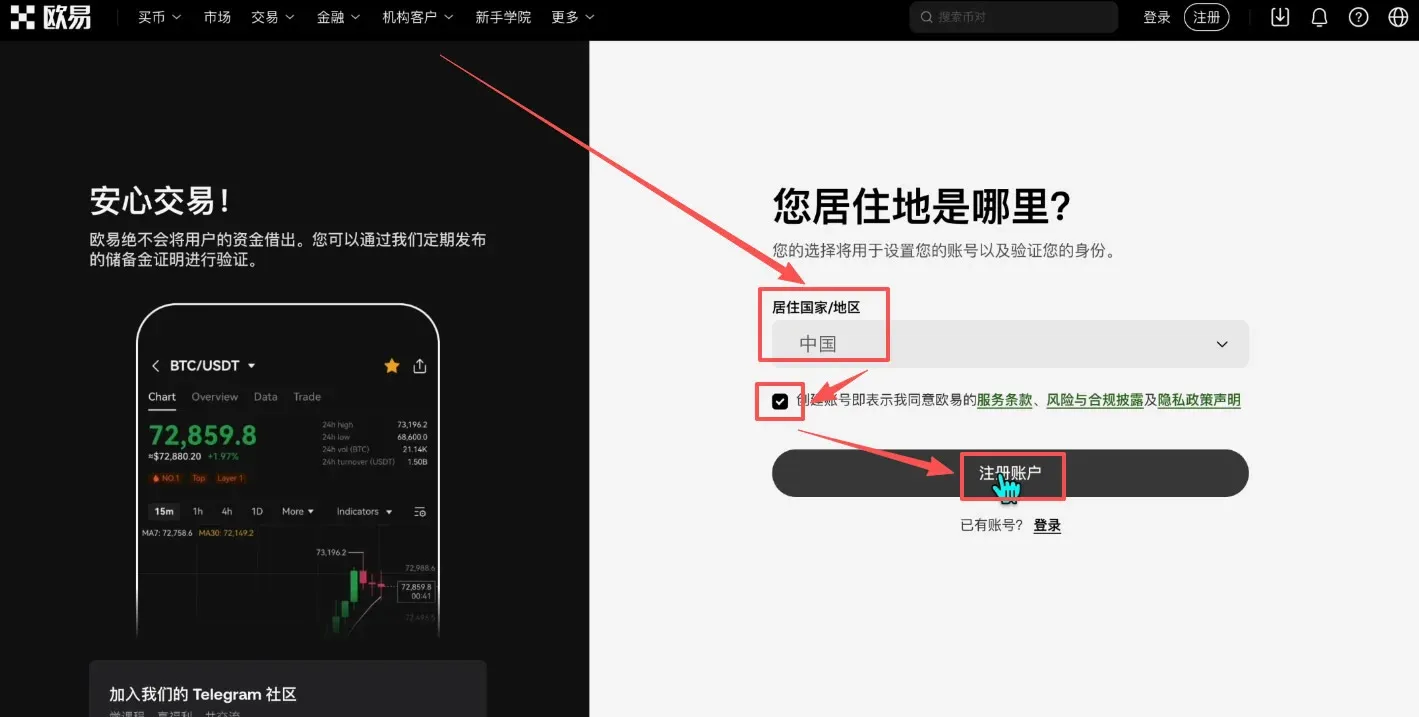This screenshot has width=1419, height=717.
Task: Expand the More timeframe dropdown
Action: 296,511
